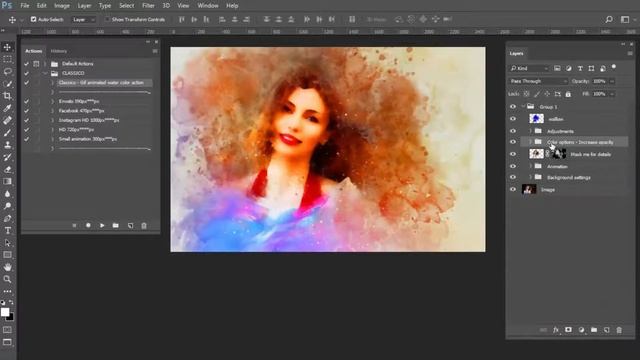Create a new layer group in Layers panel
This screenshot has height=360, width=640.
point(594,330)
